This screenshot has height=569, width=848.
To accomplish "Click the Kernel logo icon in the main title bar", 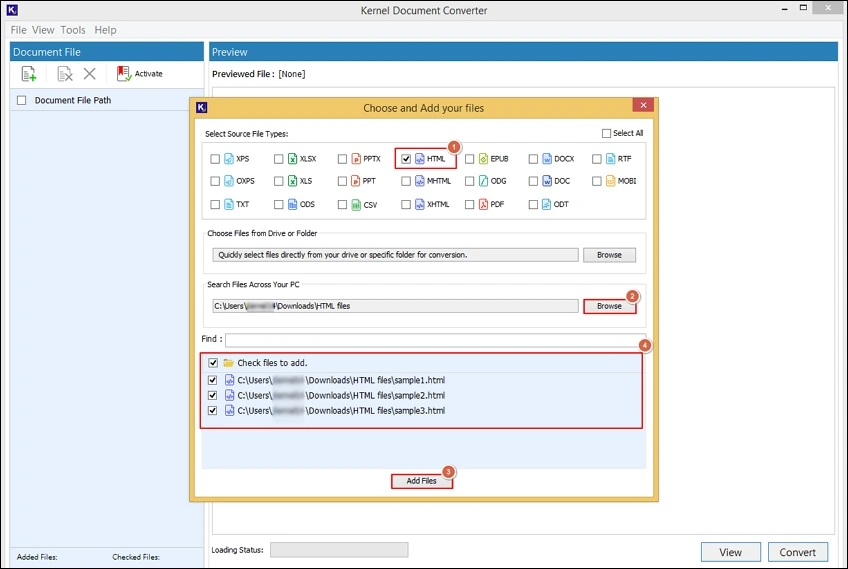I will (x=12, y=10).
